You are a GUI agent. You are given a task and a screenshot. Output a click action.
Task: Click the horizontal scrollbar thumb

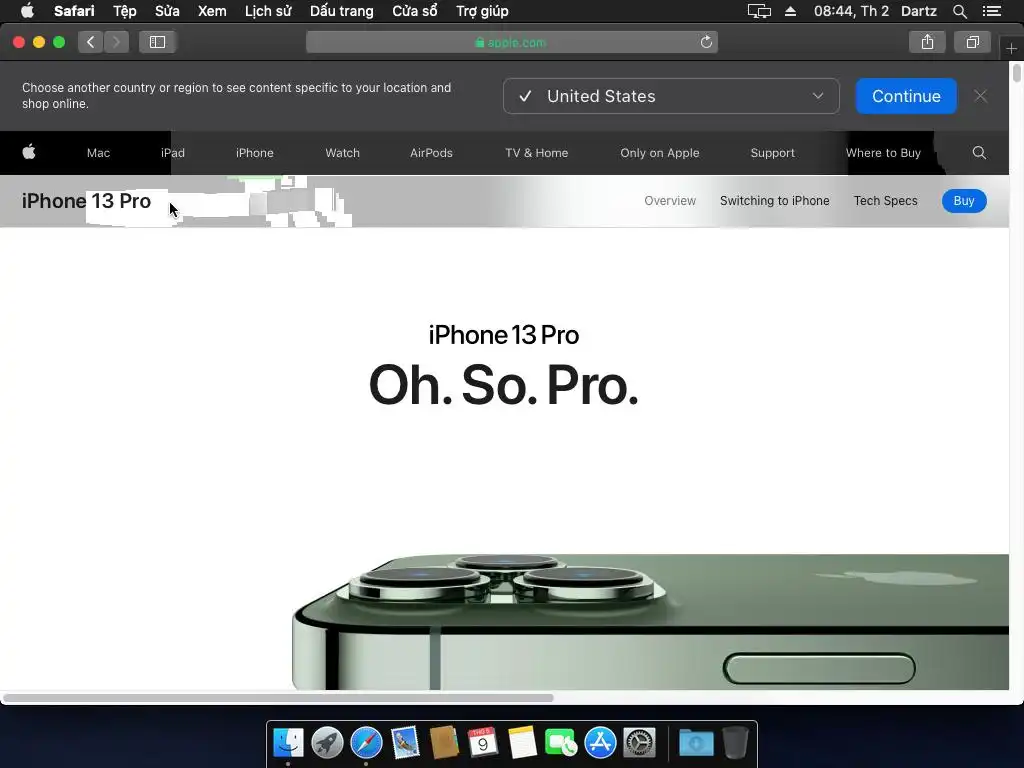[278, 698]
